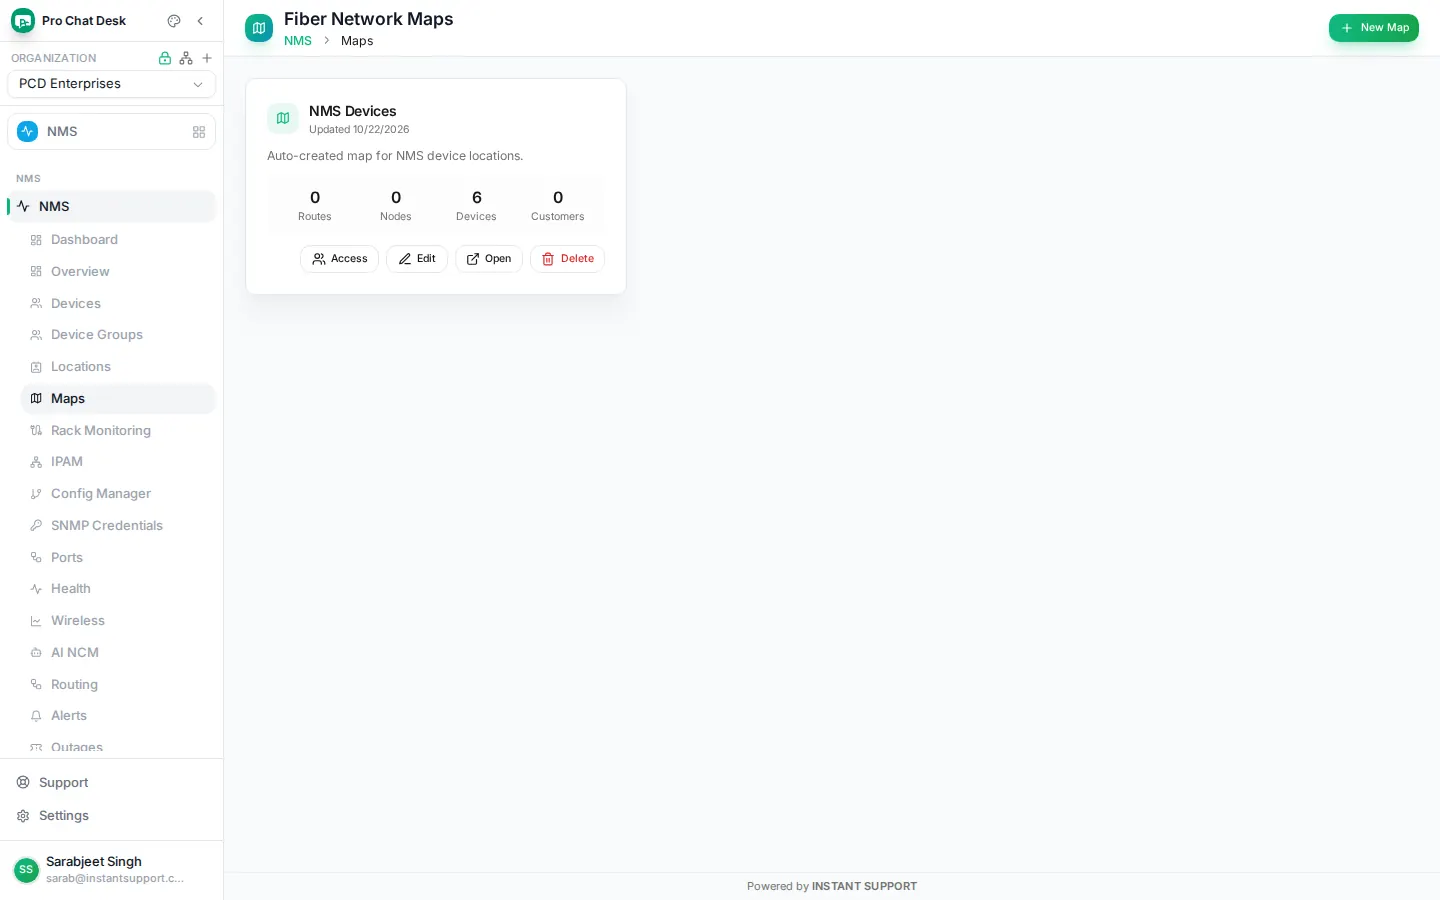Click the NMS breadcrumb link
The width and height of the screenshot is (1440, 900).
[298, 41]
